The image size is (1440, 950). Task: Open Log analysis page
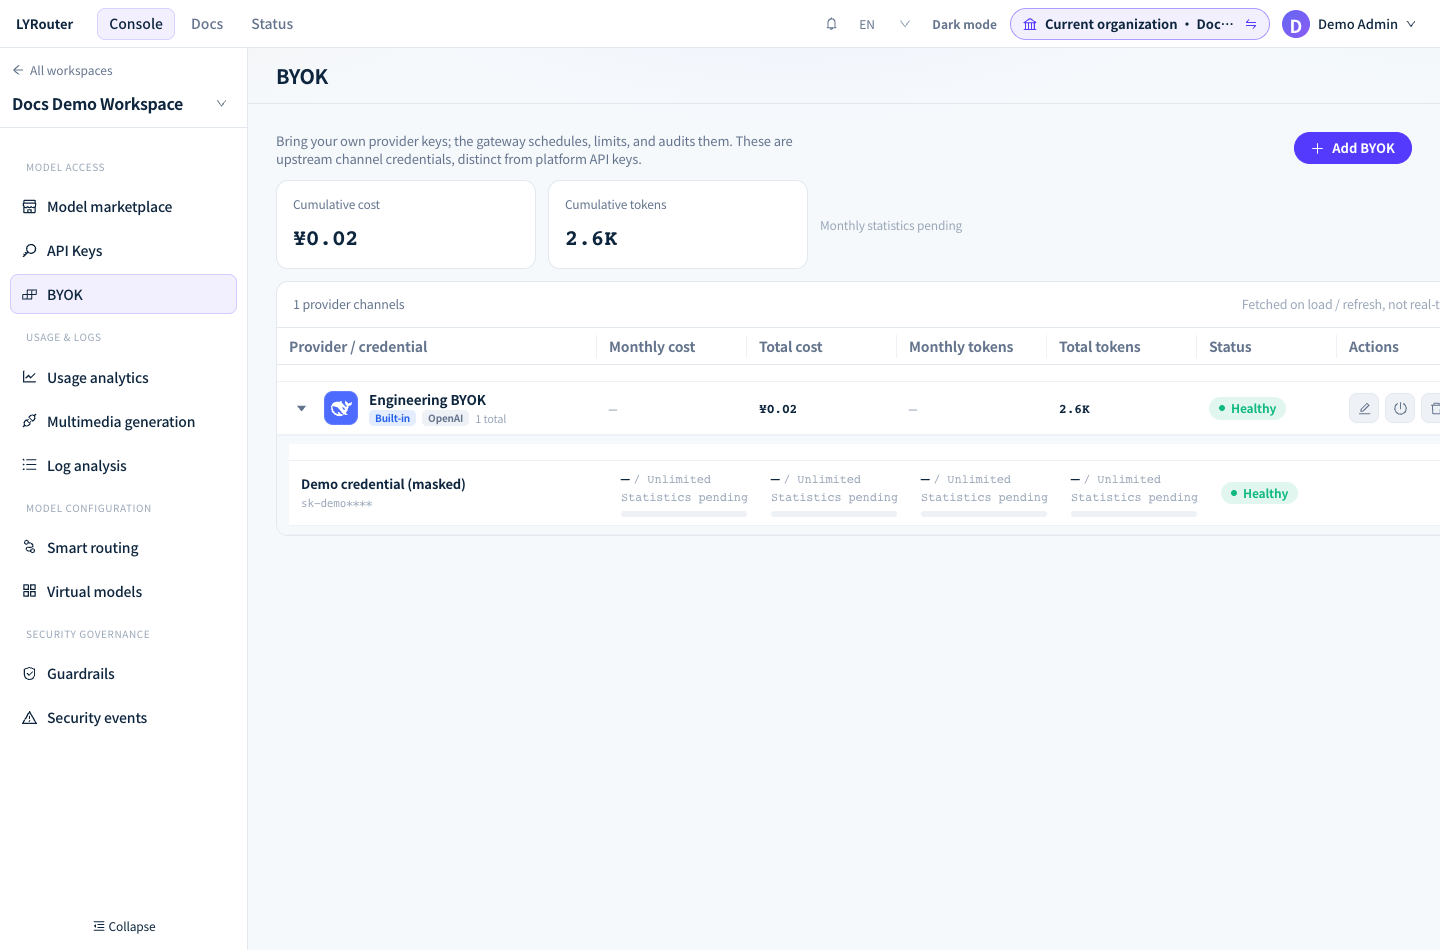pos(124,466)
